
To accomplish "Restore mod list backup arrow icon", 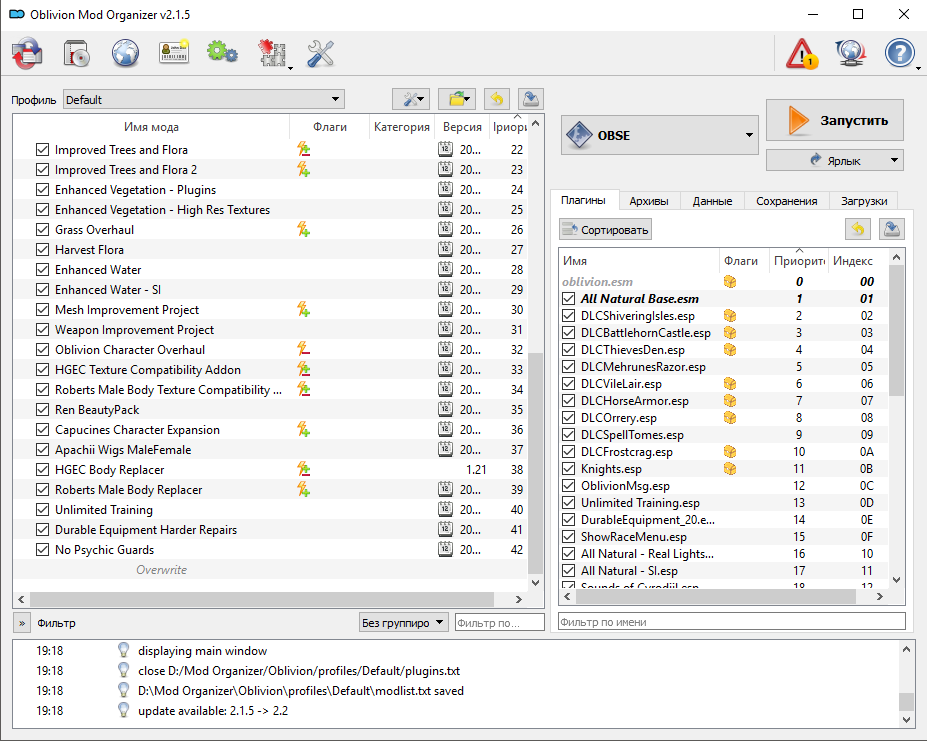I will (497, 99).
